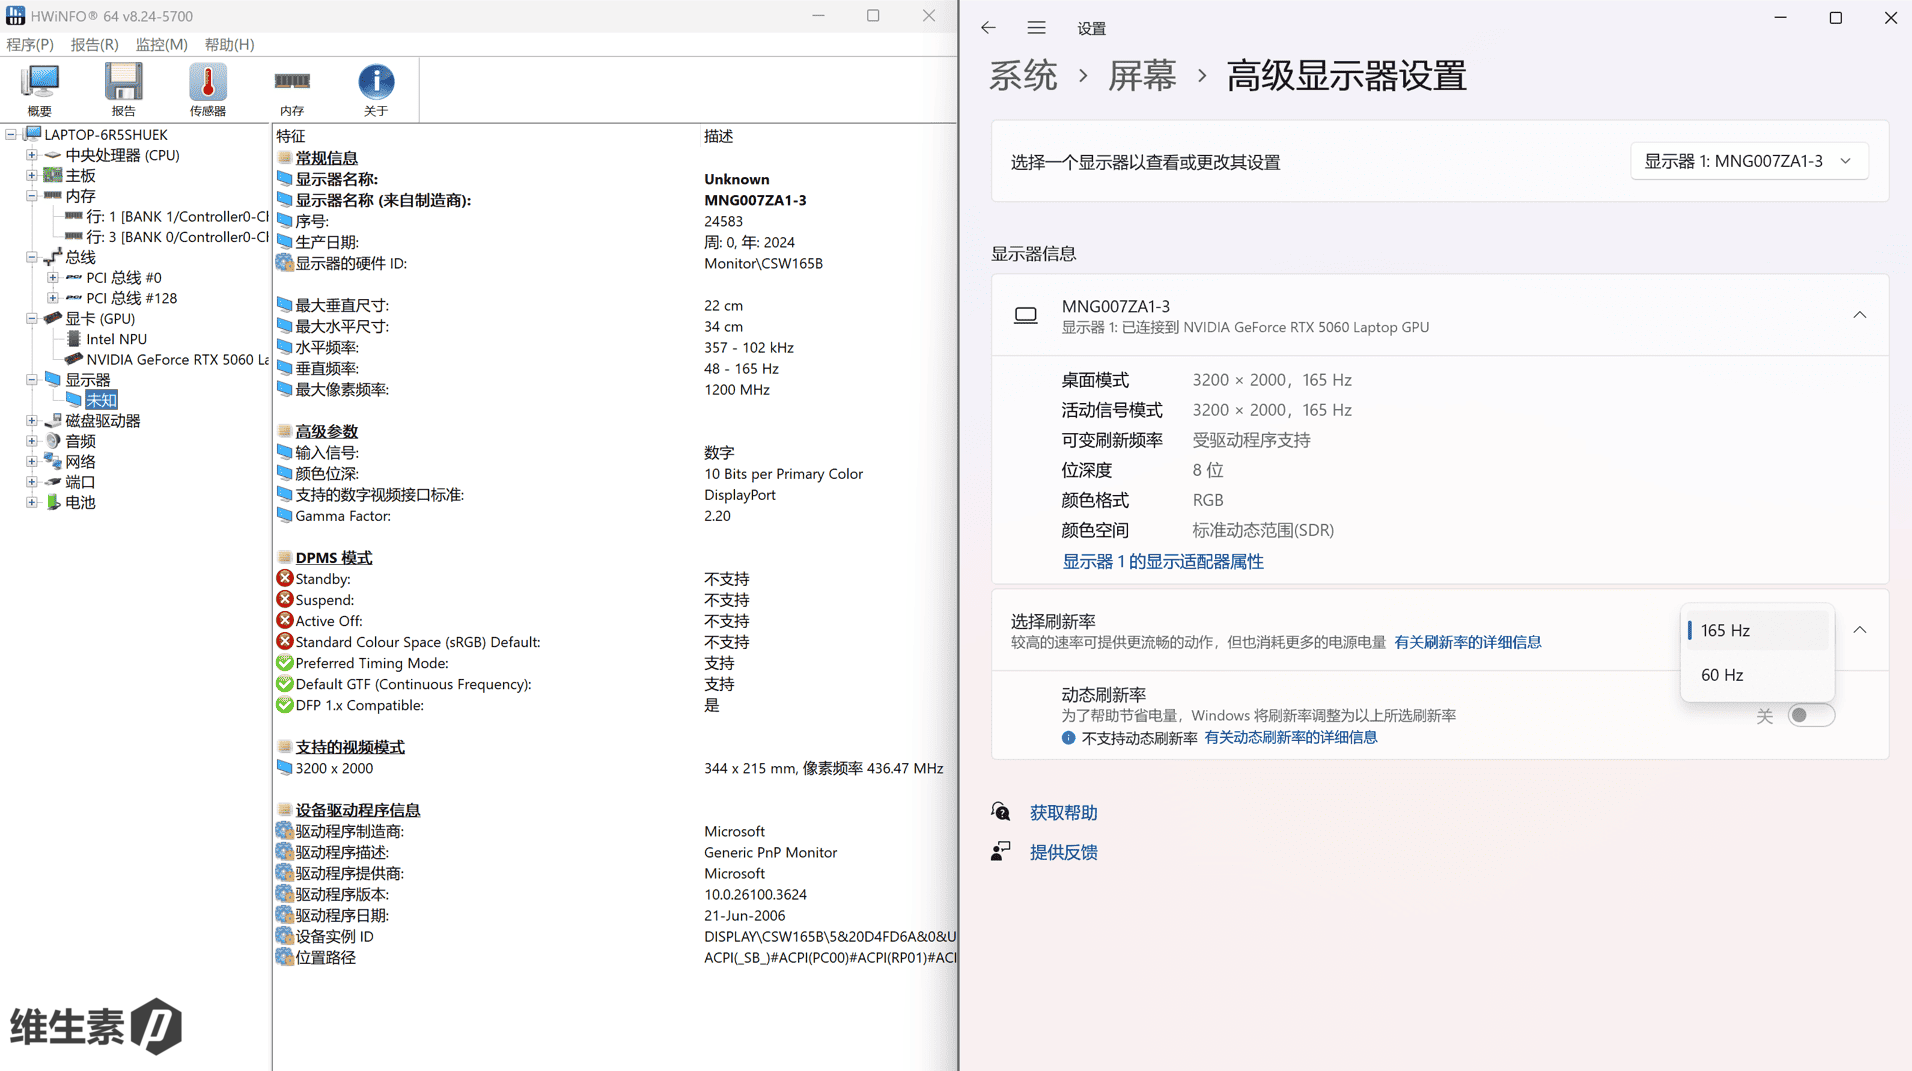Open 获取帮助 help link
The image size is (1912, 1071).
tap(1063, 813)
